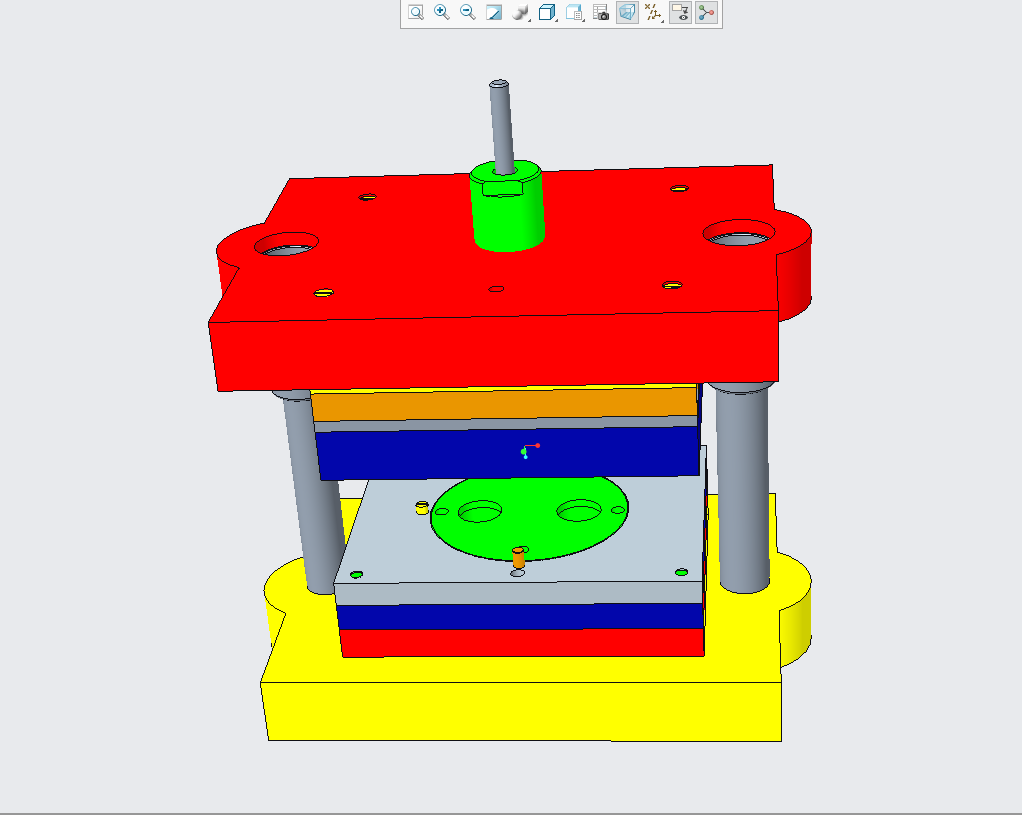The width and height of the screenshot is (1022, 815).
Task: Activate the Zoom Out tool
Action: pos(468,12)
